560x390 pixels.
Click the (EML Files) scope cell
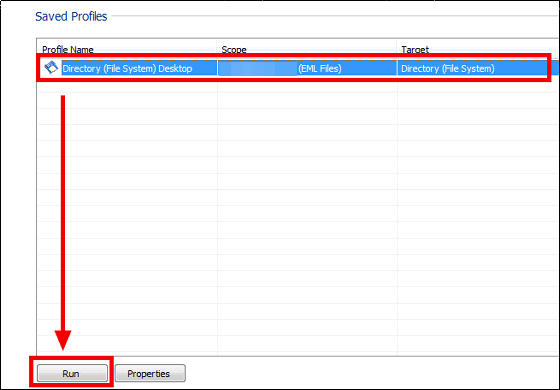(320, 68)
